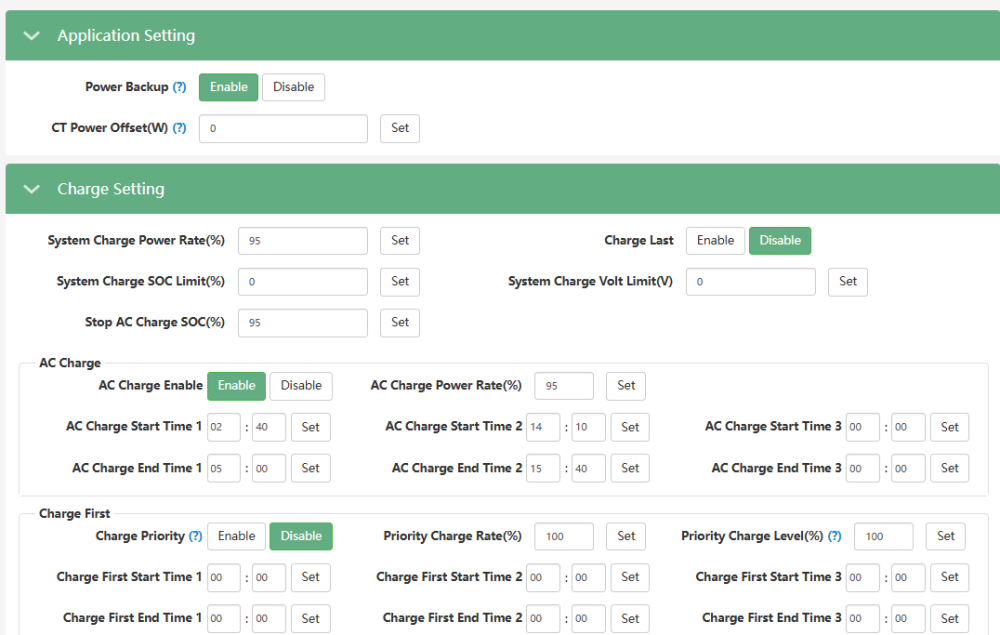The height and width of the screenshot is (635, 1000).
Task: Set the AC Charge Power Rate
Action: [x=626, y=386]
